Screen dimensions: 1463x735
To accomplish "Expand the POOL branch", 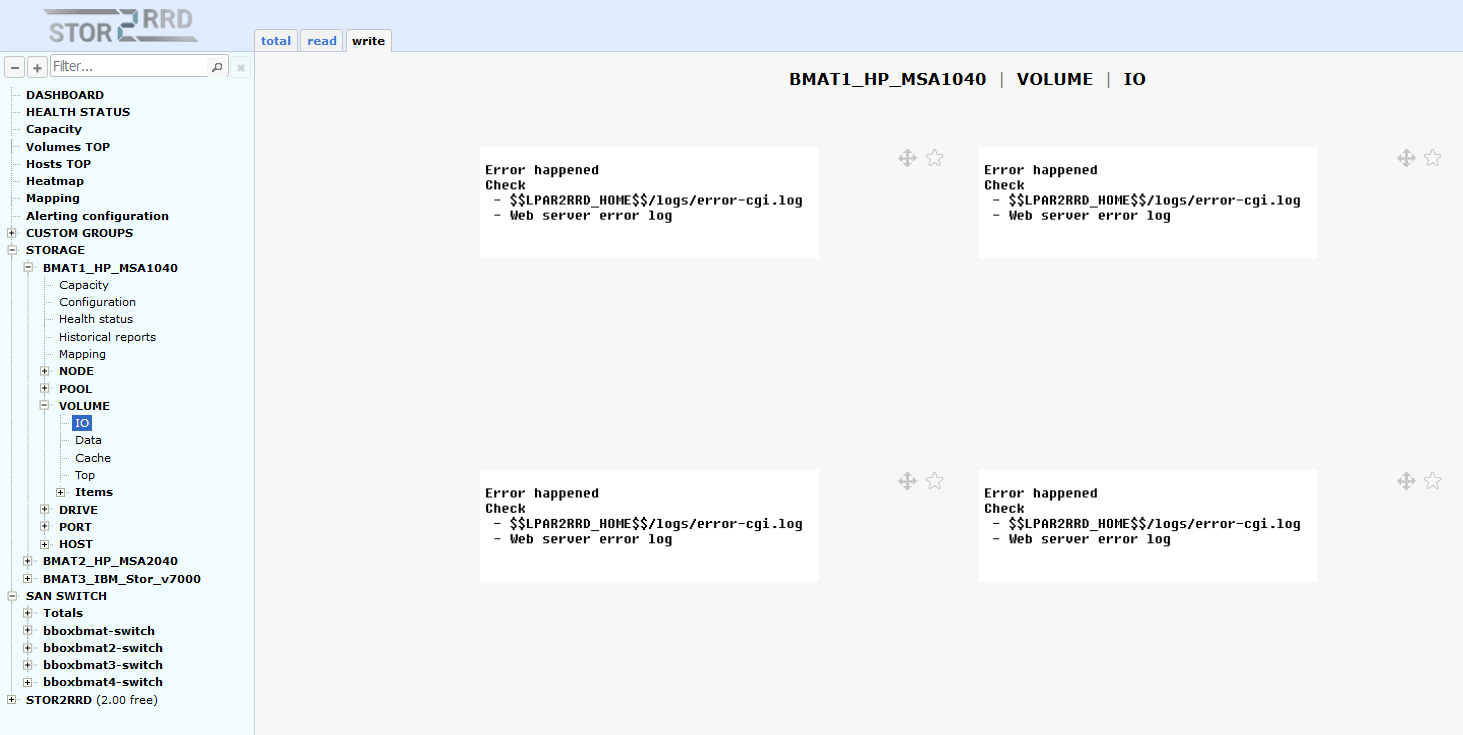I will [x=45, y=389].
